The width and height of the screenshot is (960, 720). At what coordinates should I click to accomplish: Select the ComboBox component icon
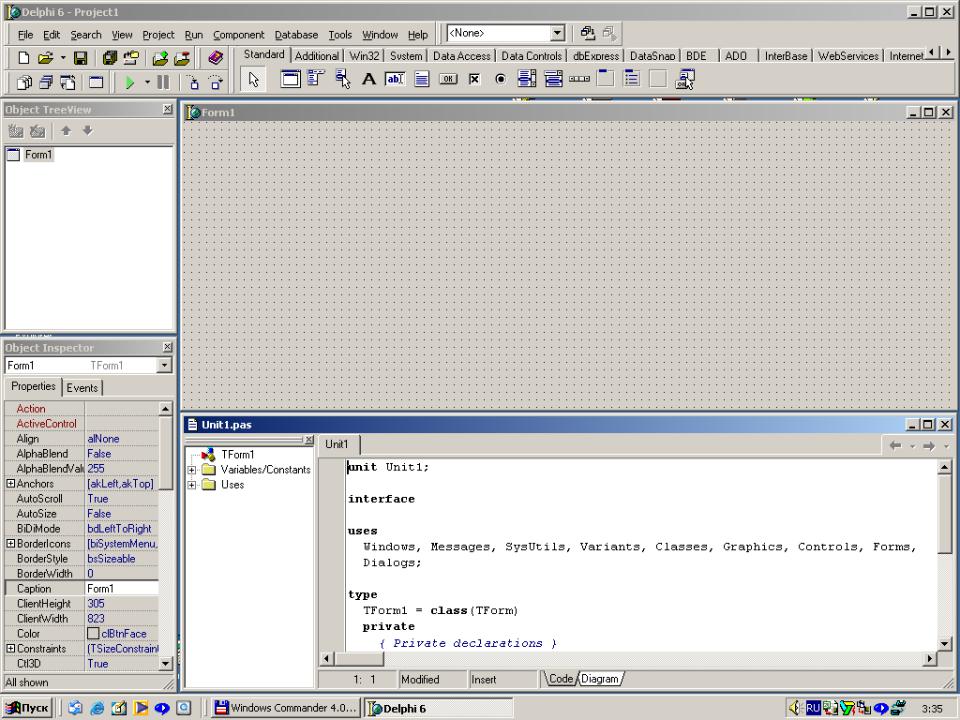click(553, 79)
